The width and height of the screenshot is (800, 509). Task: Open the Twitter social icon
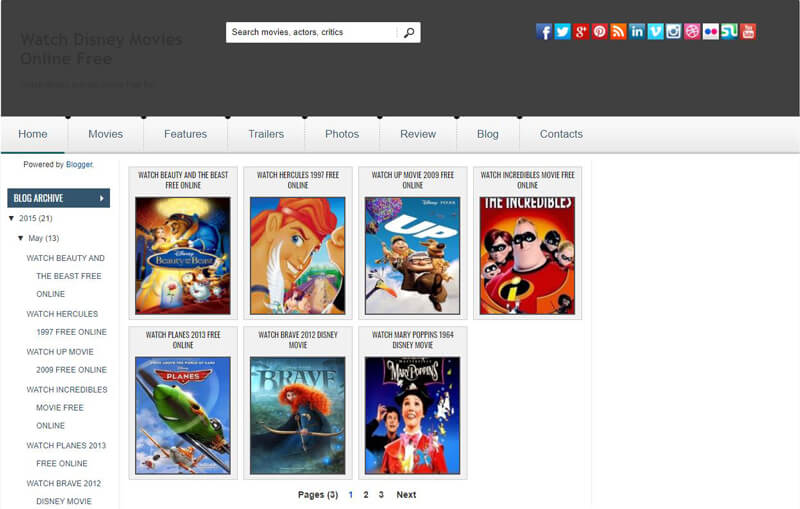pos(562,32)
